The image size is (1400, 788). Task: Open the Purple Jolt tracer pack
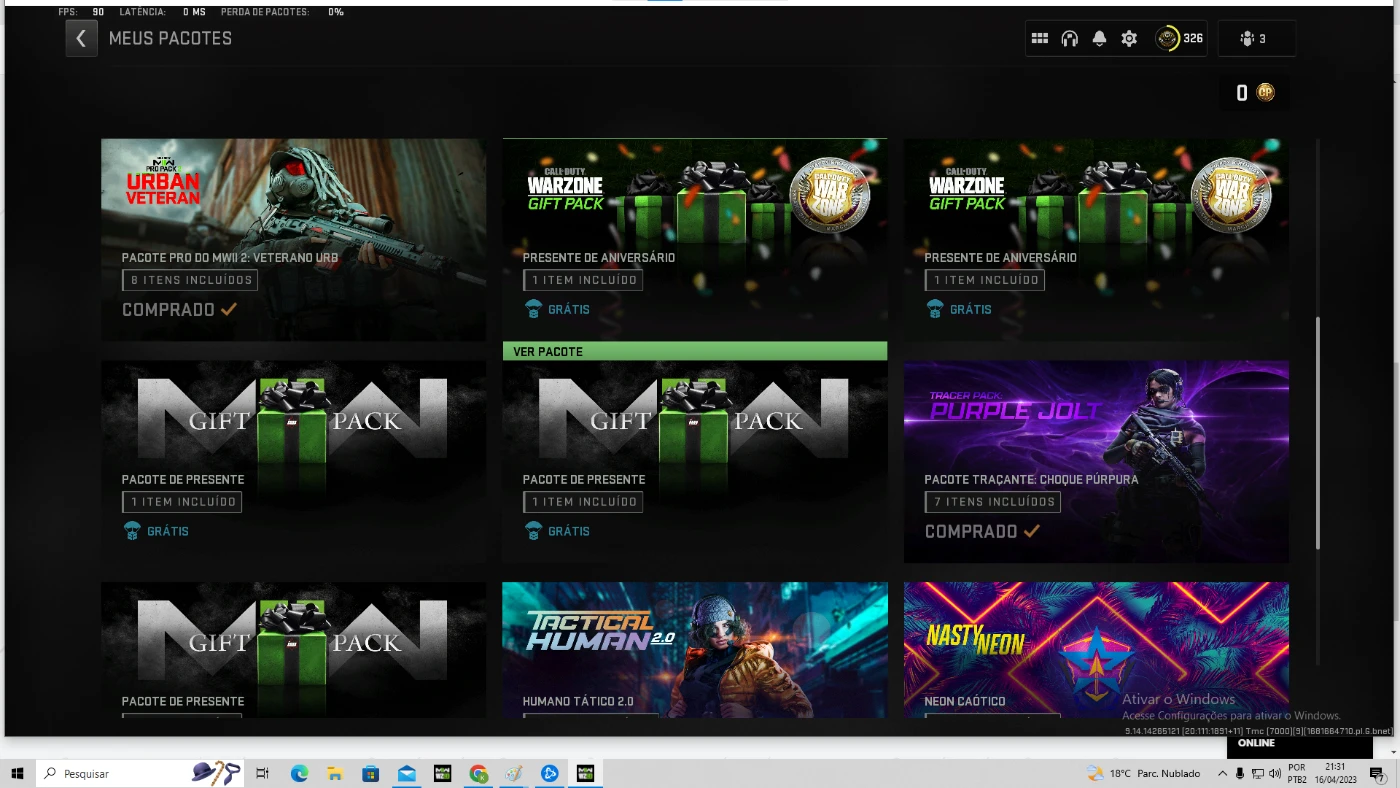(x=1096, y=461)
